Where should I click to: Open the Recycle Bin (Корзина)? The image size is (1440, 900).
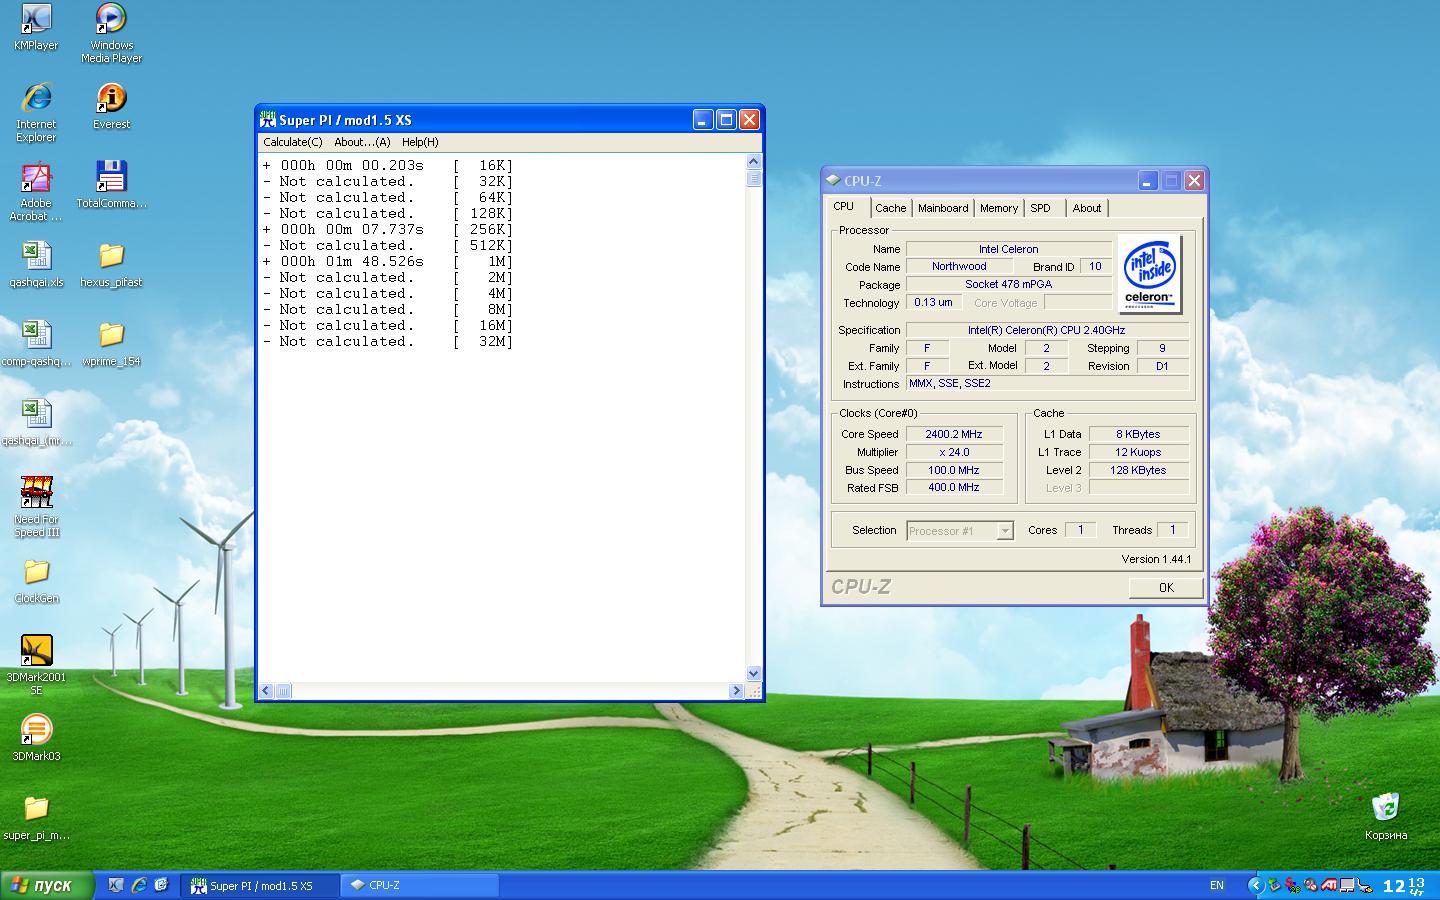tap(1385, 816)
